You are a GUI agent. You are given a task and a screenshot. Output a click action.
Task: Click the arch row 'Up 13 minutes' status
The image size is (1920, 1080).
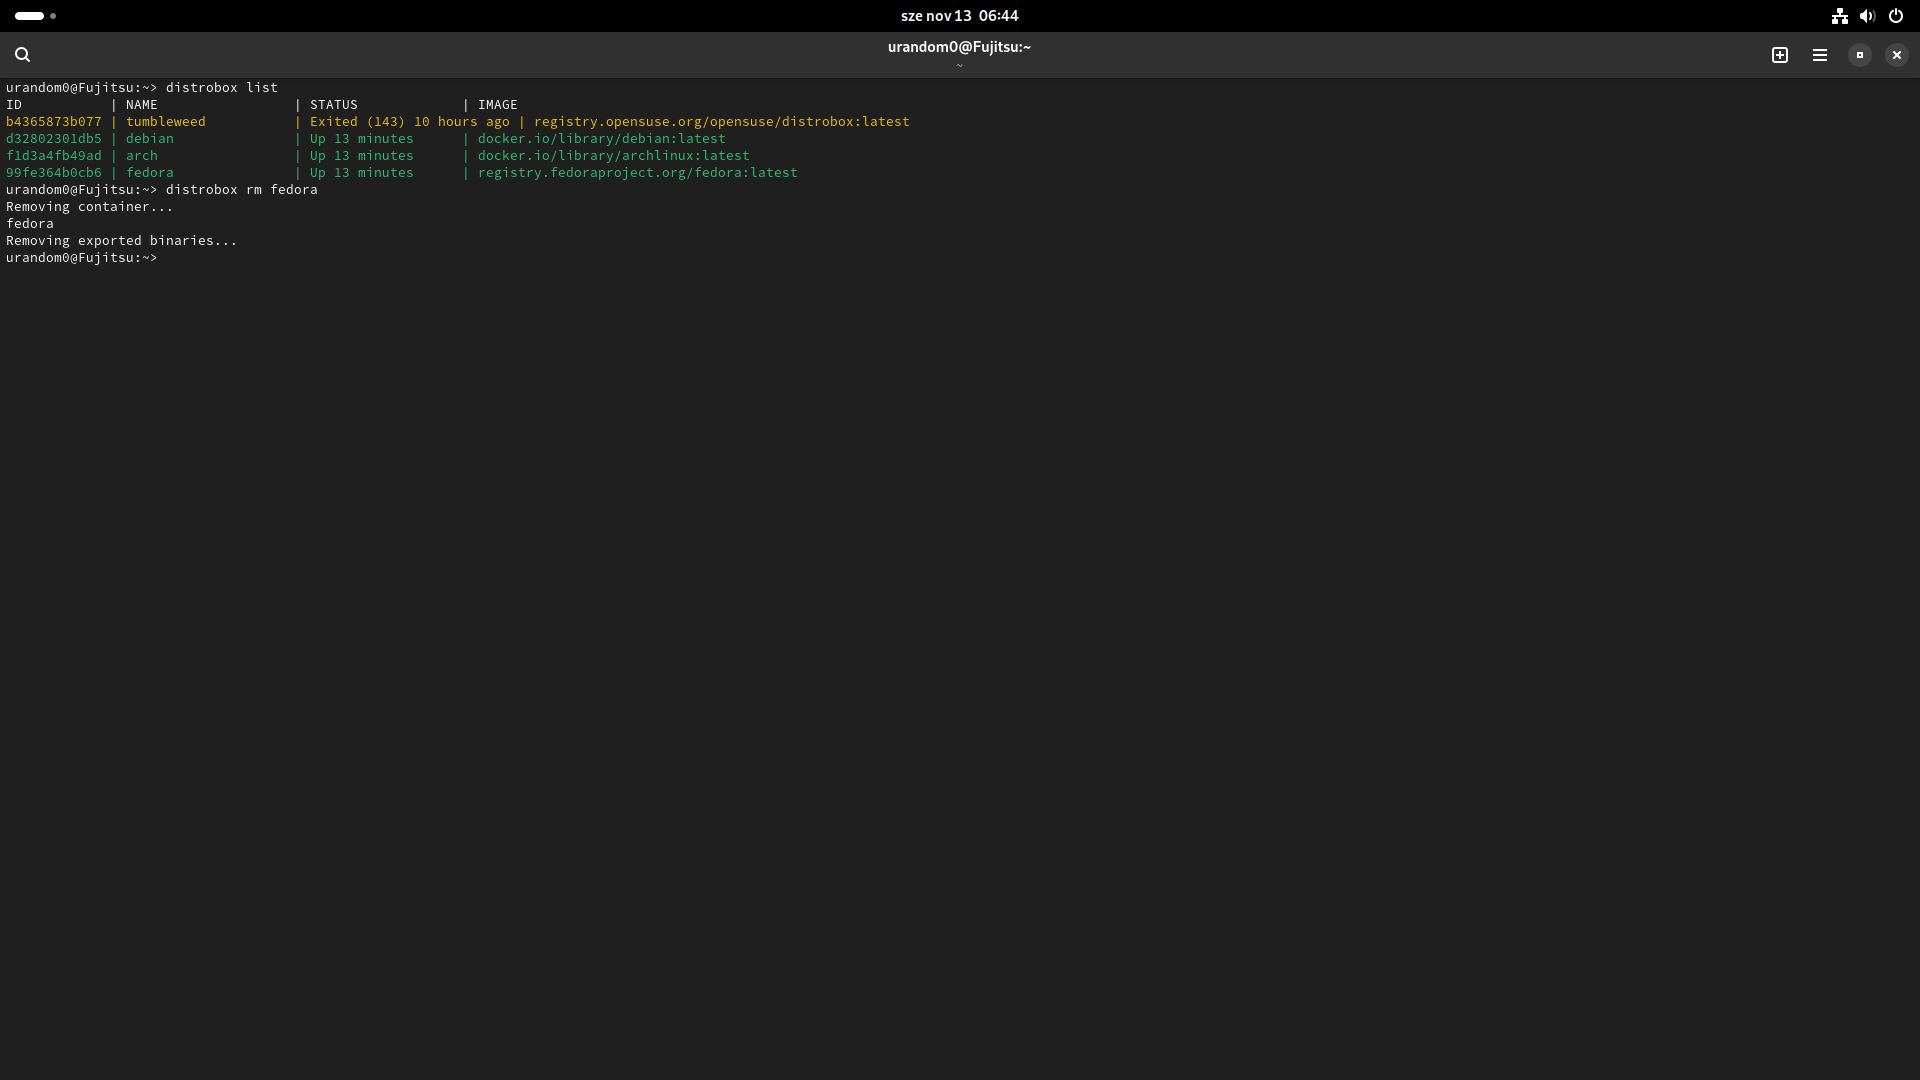(x=362, y=156)
